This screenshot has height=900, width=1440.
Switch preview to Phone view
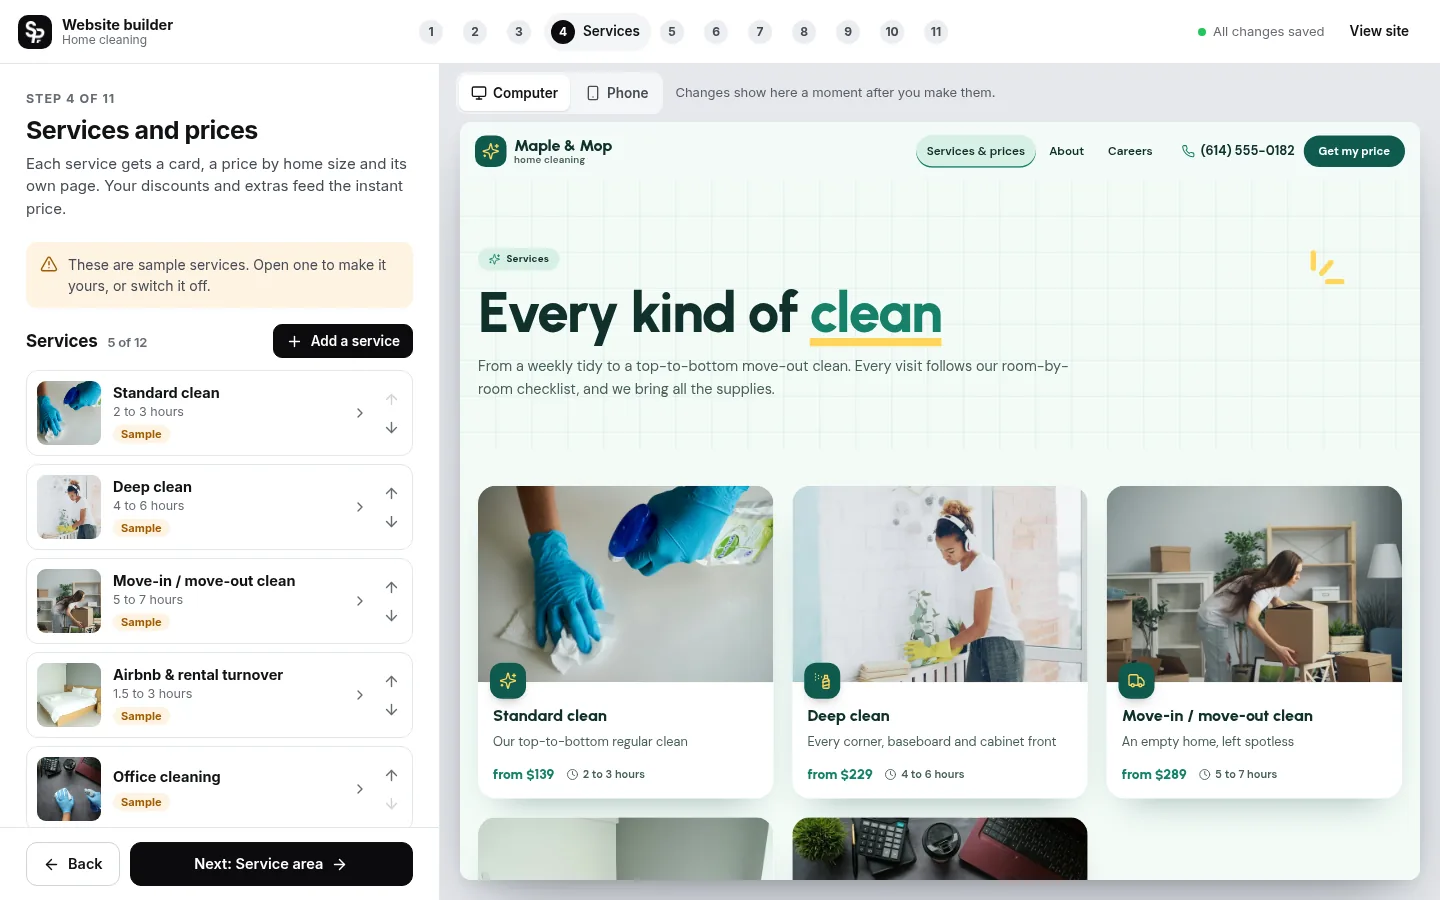(617, 93)
